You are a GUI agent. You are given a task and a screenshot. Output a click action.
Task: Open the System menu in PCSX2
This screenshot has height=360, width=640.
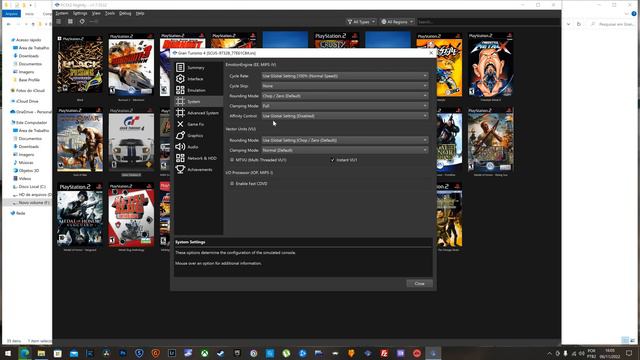(62, 13)
